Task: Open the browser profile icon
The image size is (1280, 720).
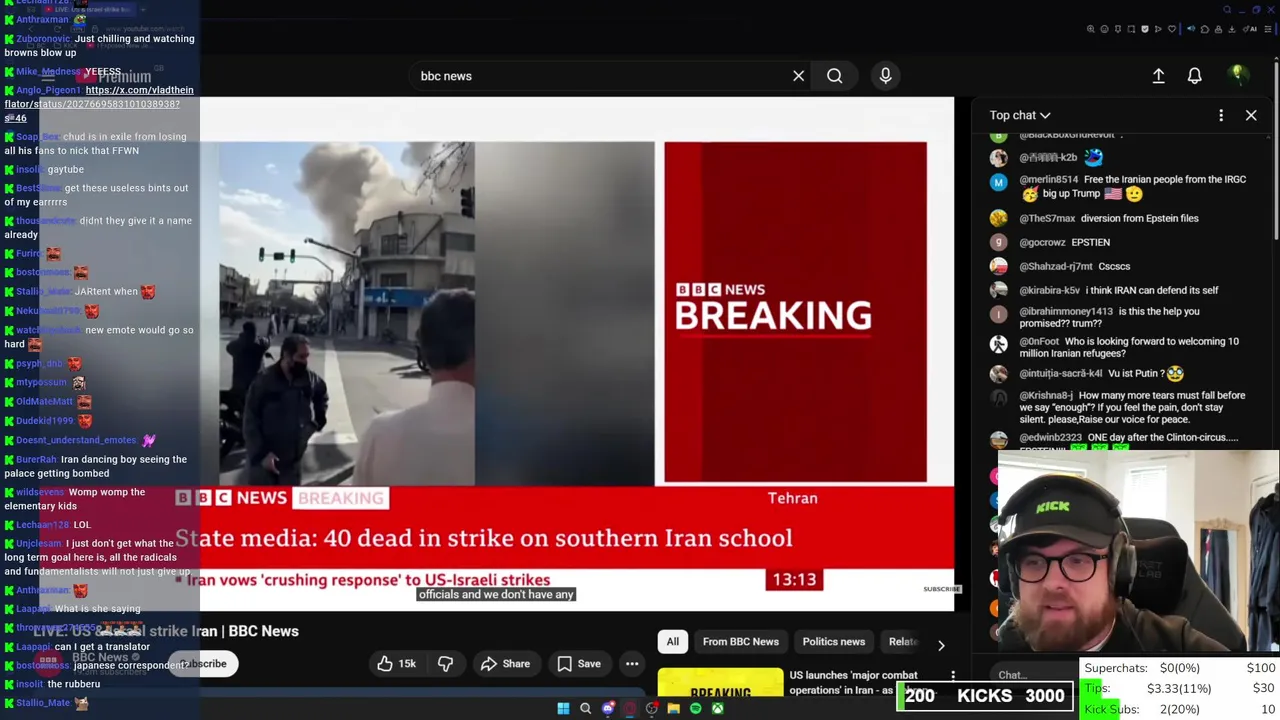Action: click(x=1218, y=29)
